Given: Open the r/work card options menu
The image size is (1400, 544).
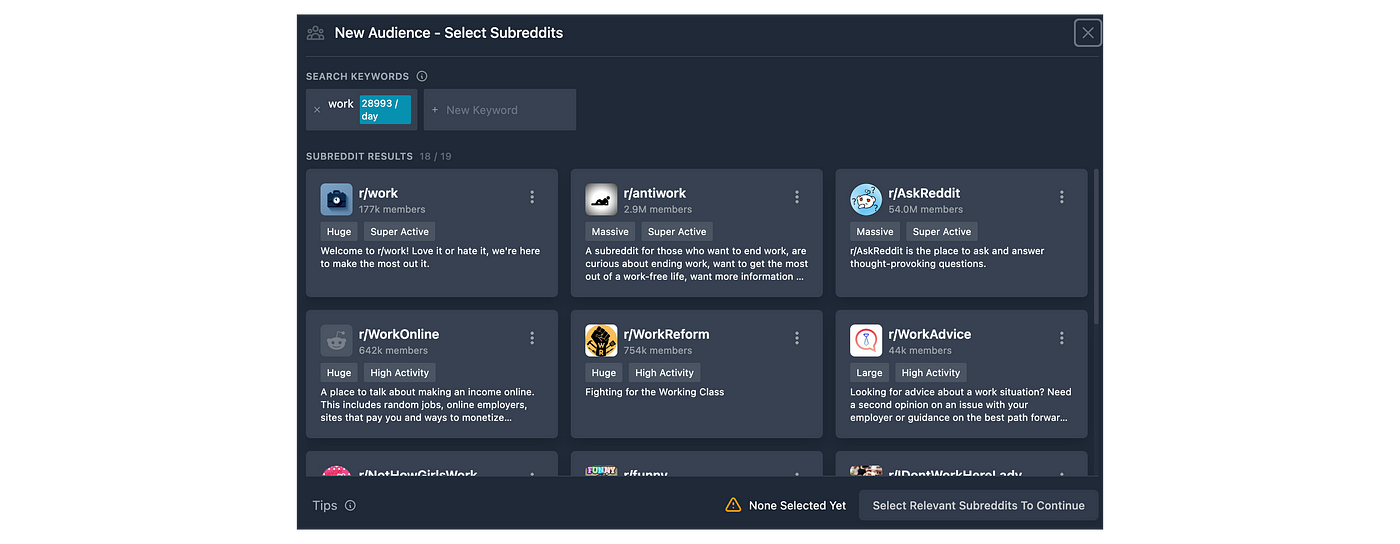Looking at the screenshot, I should (532, 197).
